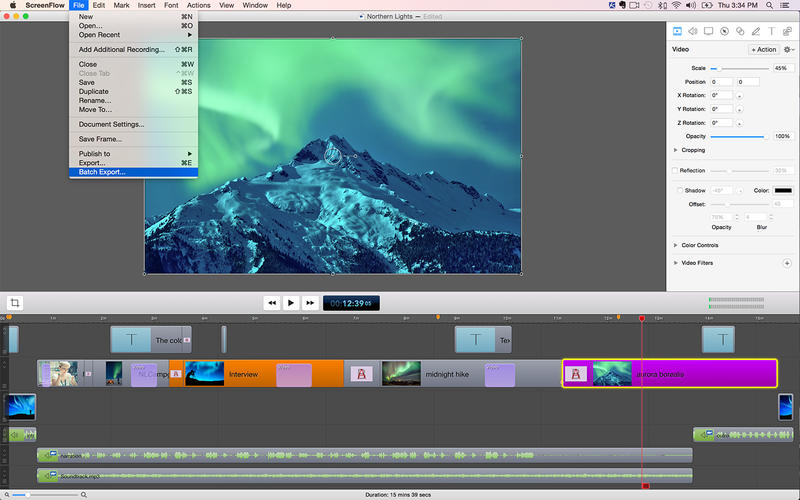Open the Actions menu in menu bar

tap(198, 6)
